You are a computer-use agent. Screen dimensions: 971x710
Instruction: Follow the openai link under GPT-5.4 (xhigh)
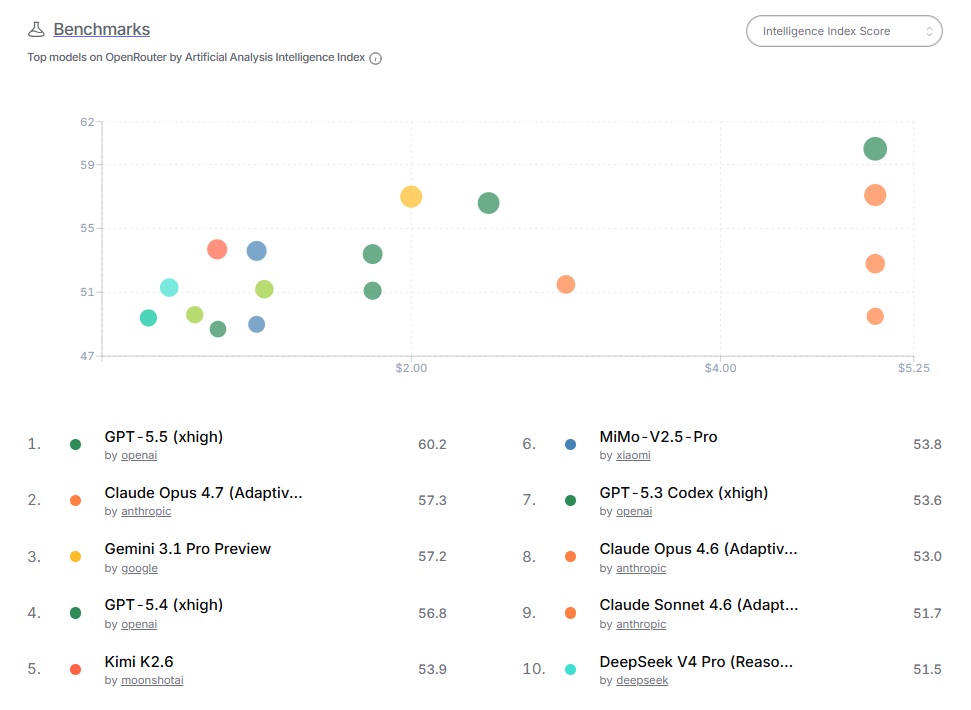(x=139, y=624)
